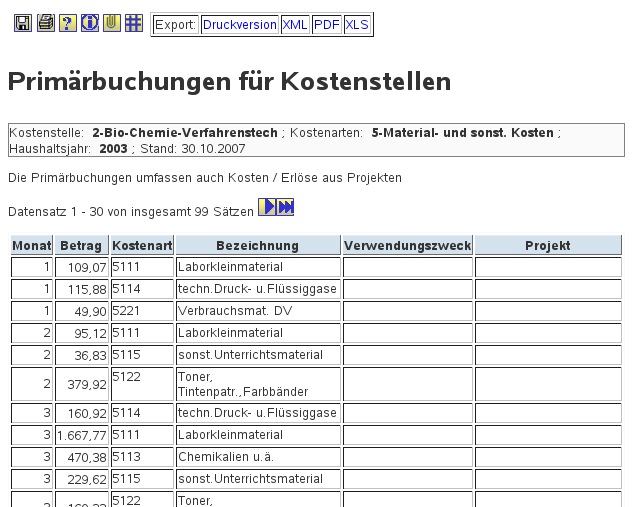Click the save (floppy disk) icon
This screenshot has height=507, width=633.
point(22,23)
